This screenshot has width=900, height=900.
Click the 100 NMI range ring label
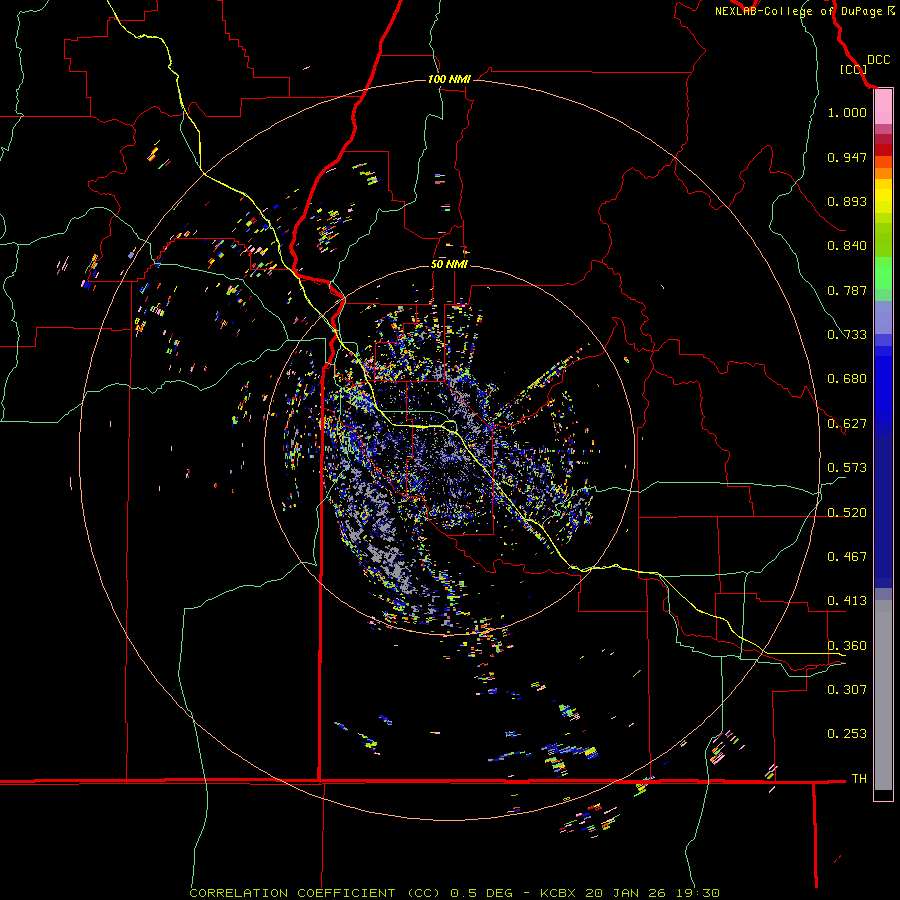pos(449,79)
